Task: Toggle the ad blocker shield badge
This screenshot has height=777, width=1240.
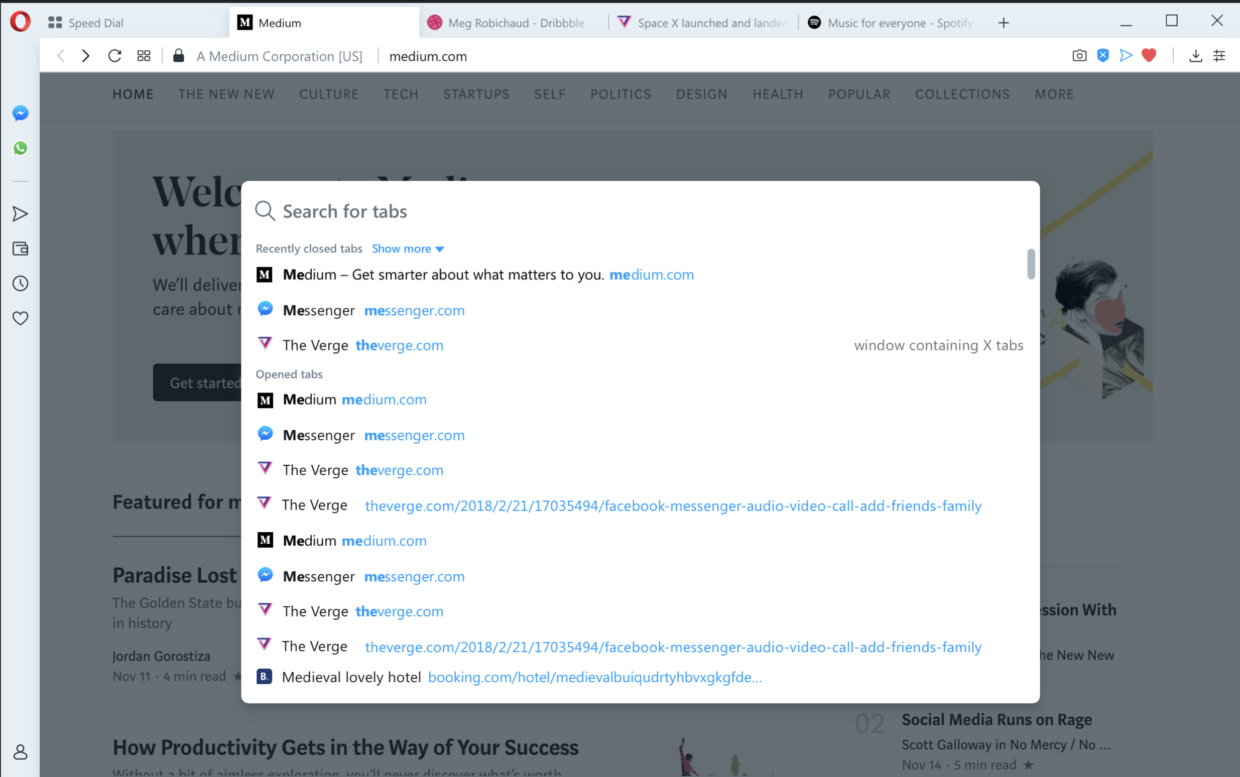Action: [x=1102, y=56]
